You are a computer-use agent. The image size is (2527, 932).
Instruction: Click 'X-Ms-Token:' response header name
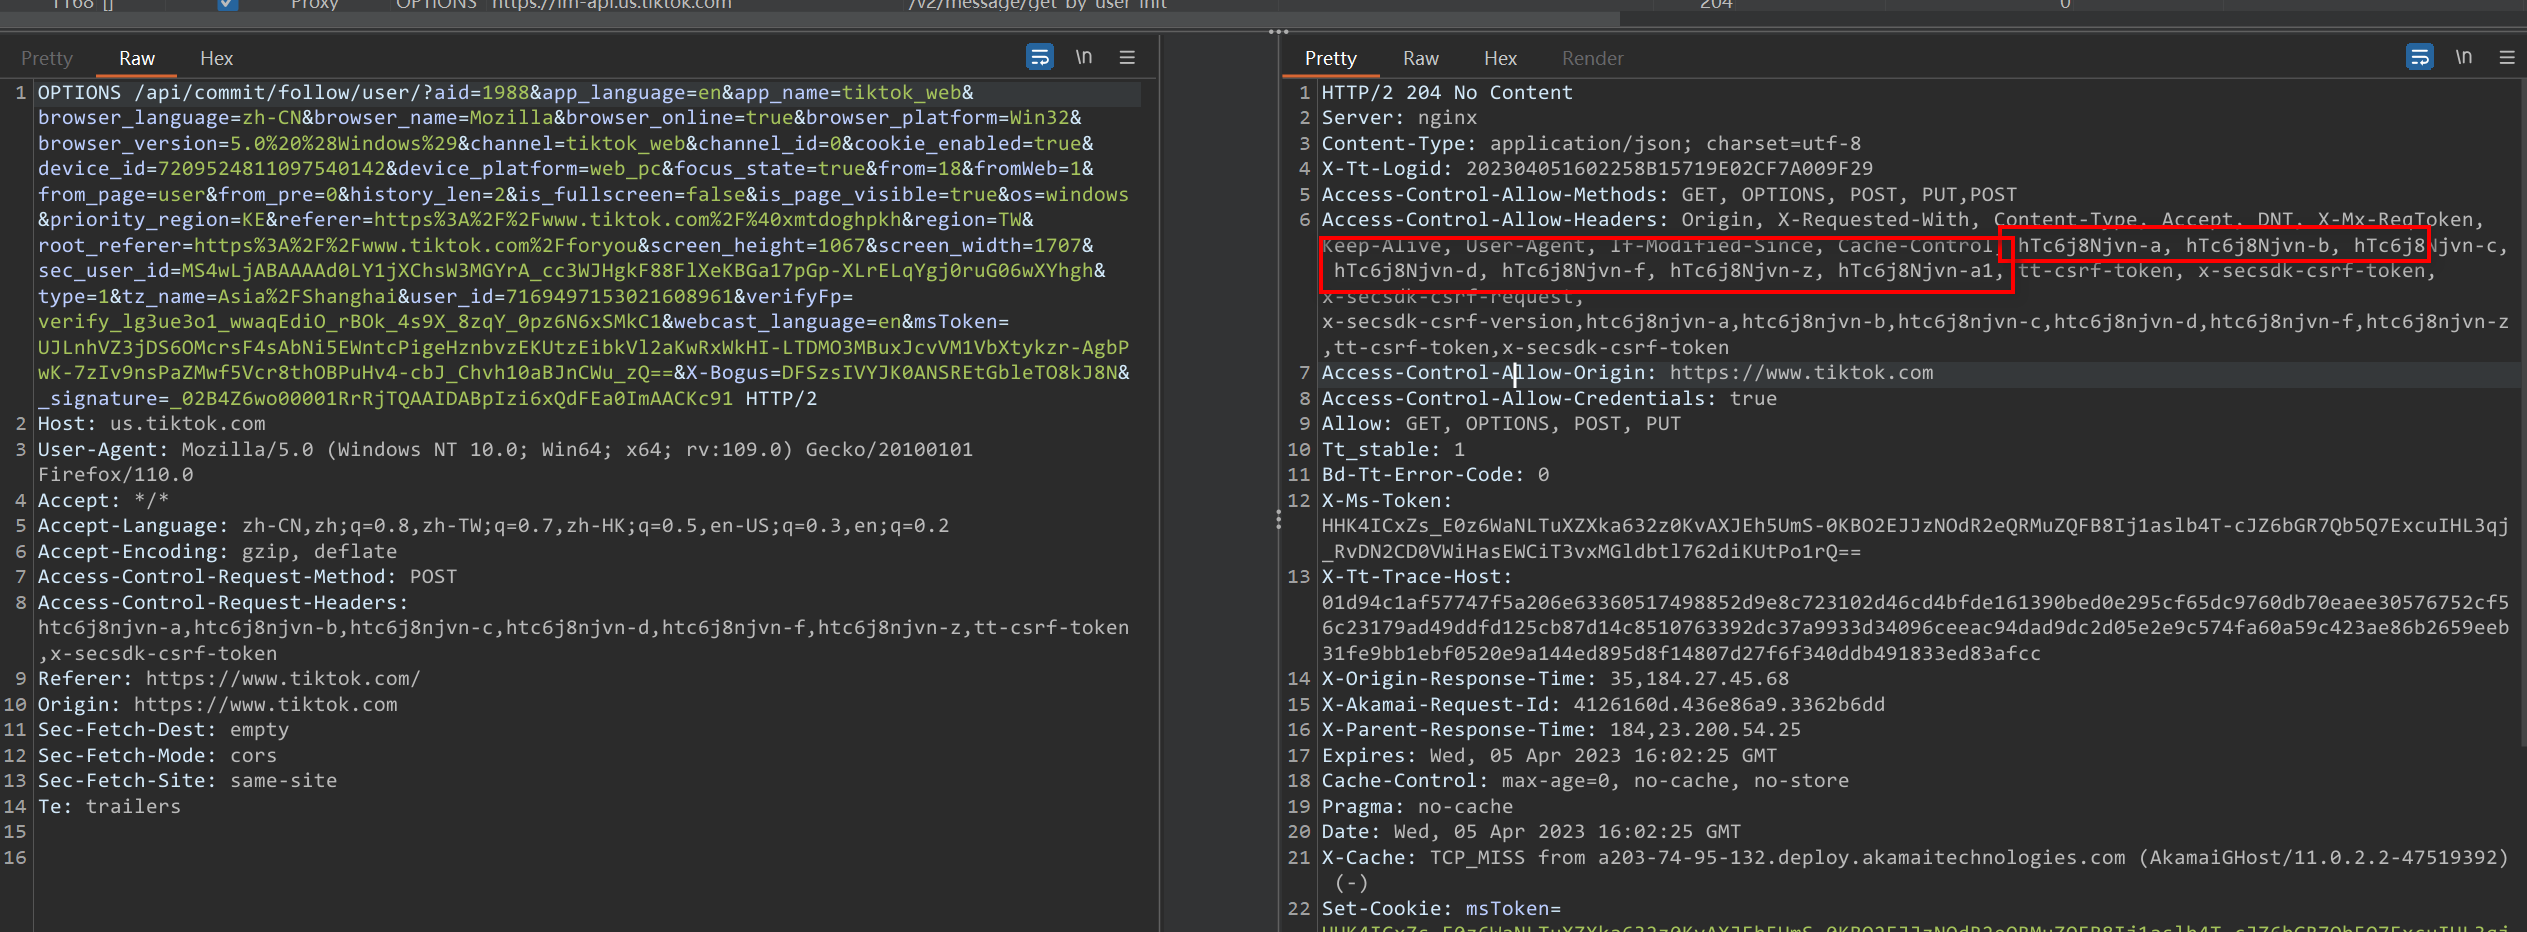pyautogui.click(x=1387, y=500)
